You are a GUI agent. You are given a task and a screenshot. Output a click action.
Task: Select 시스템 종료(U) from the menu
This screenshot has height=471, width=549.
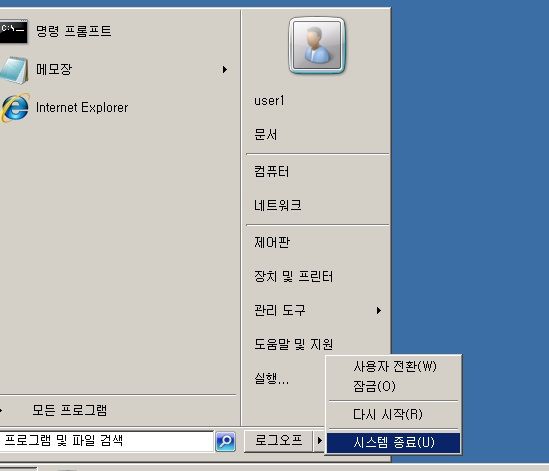point(393,443)
